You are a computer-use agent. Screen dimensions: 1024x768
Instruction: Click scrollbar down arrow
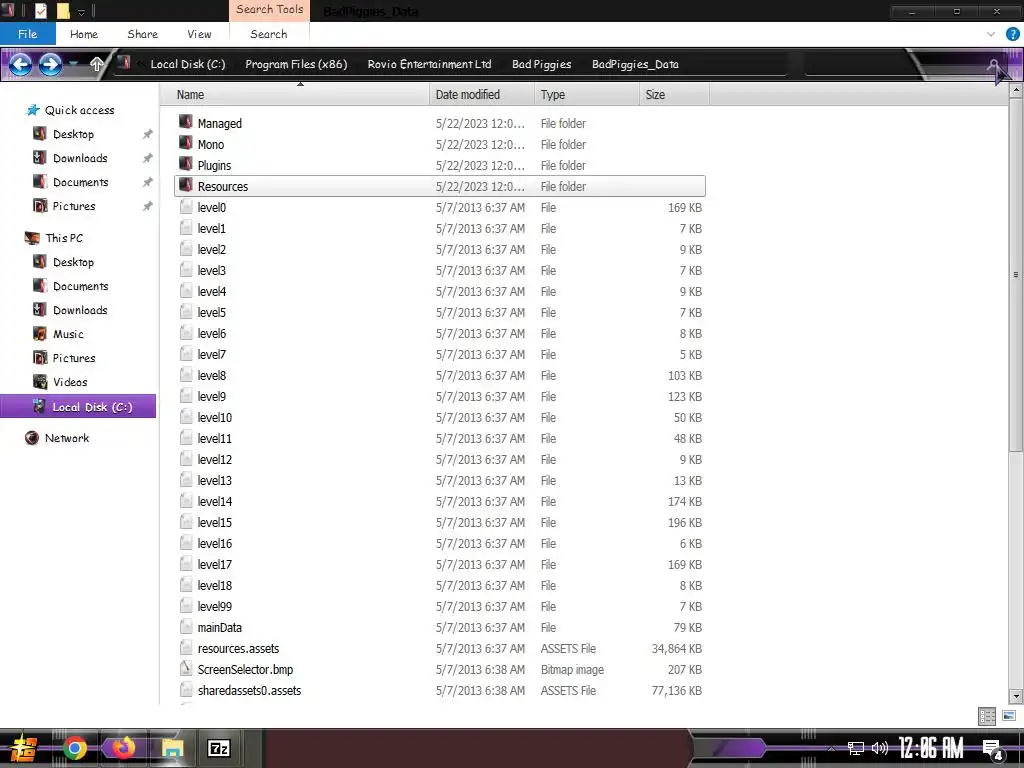tap(1016, 696)
